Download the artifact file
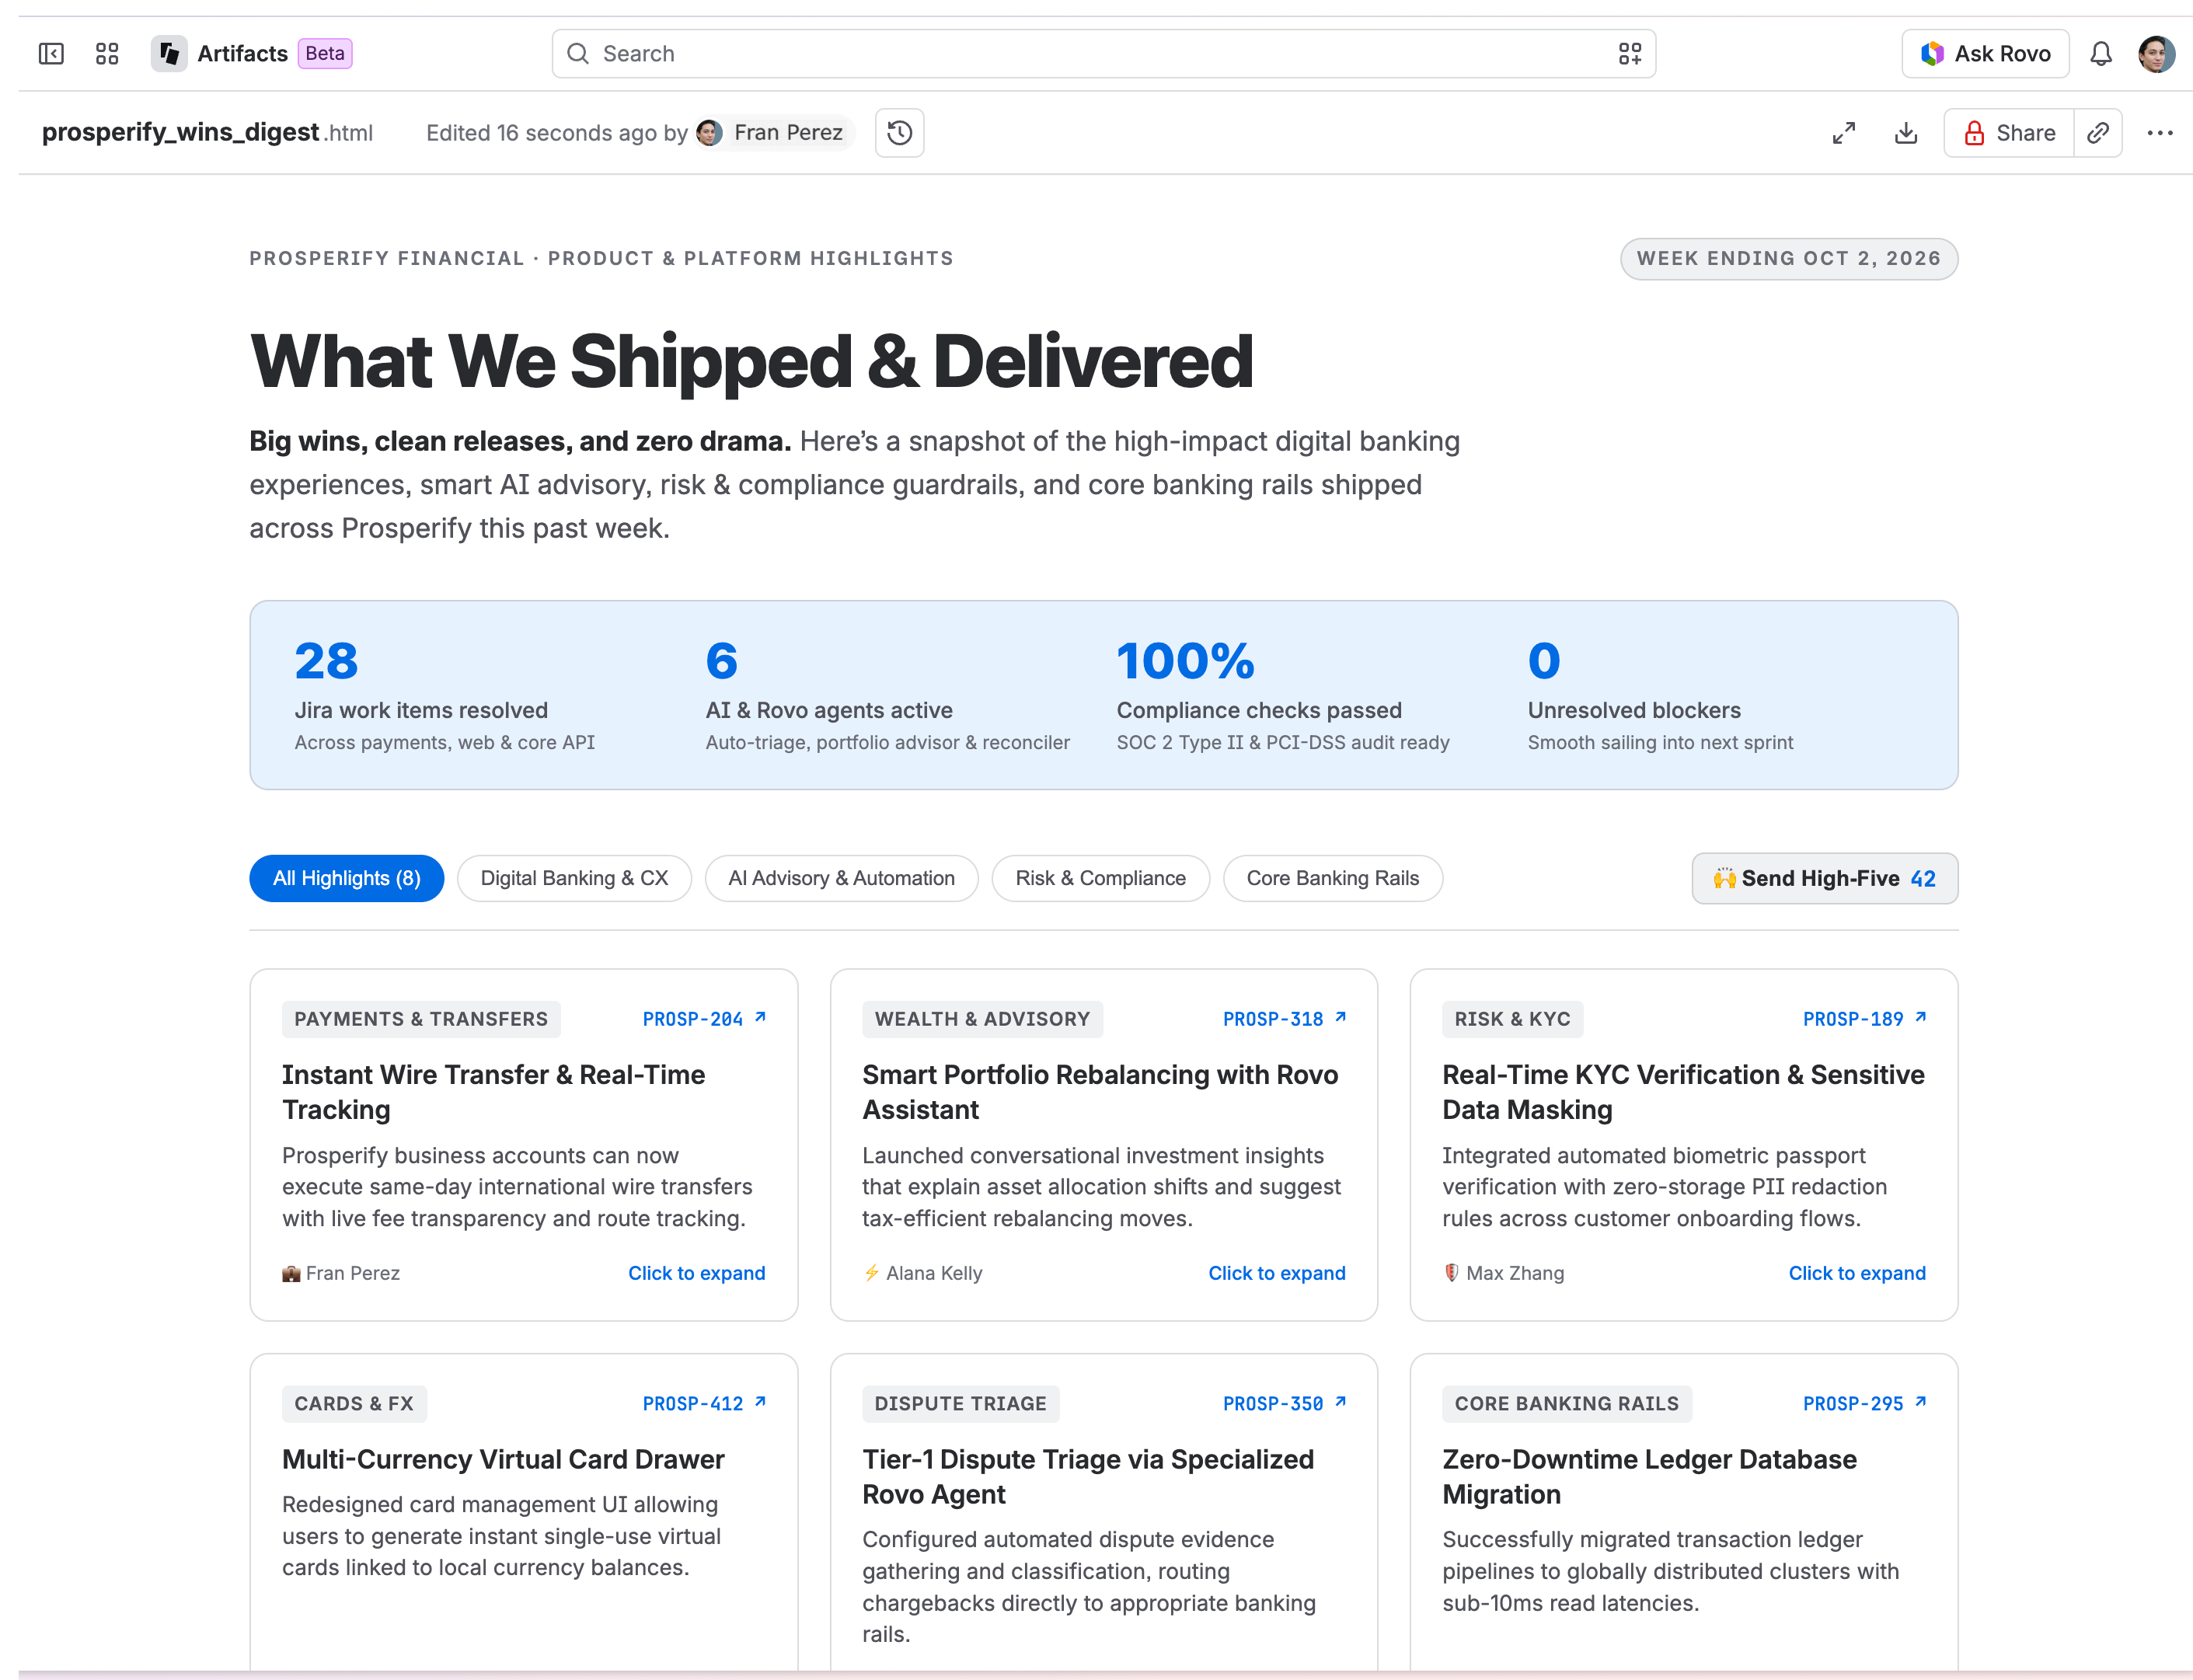This screenshot has height=1680, width=2193. point(1905,133)
